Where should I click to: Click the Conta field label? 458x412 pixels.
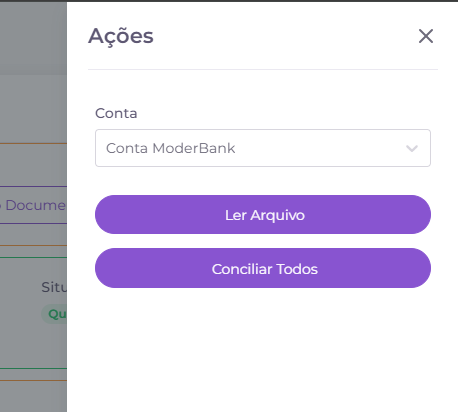[116, 113]
